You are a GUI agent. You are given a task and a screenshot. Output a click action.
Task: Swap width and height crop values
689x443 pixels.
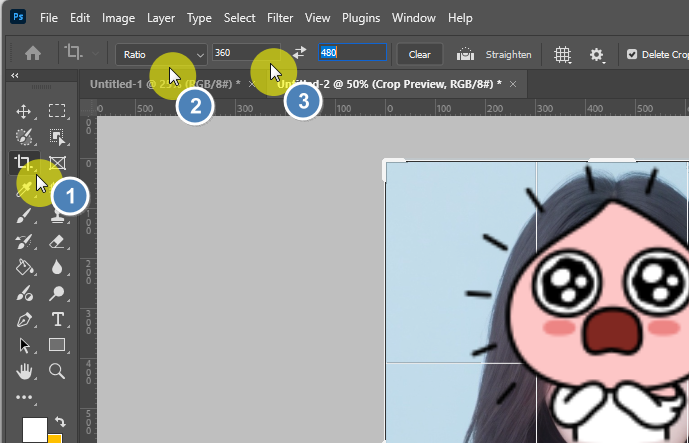click(x=299, y=53)
